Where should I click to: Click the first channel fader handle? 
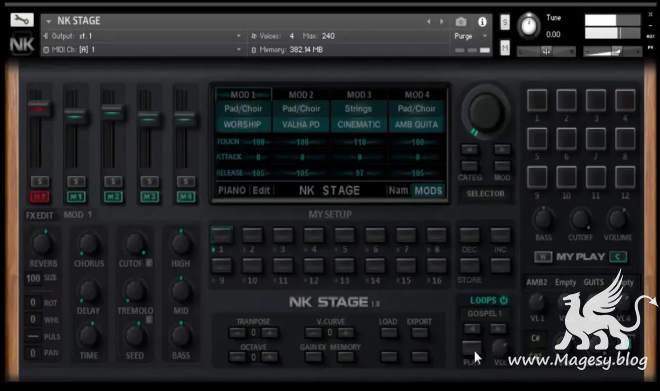pos(39,109)
